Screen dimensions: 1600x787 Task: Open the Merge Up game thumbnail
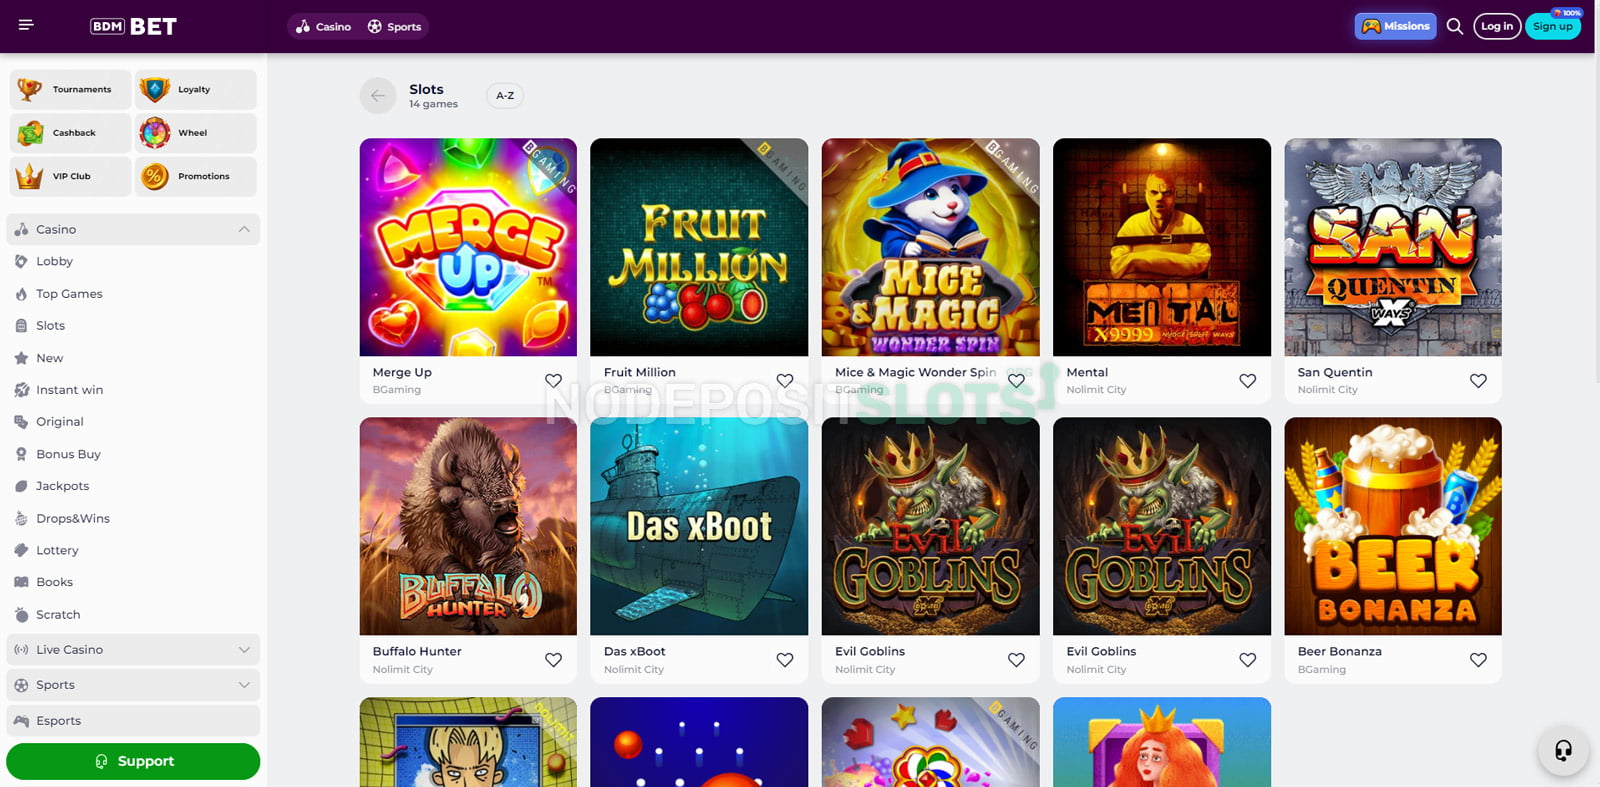(x=468, y=247)
